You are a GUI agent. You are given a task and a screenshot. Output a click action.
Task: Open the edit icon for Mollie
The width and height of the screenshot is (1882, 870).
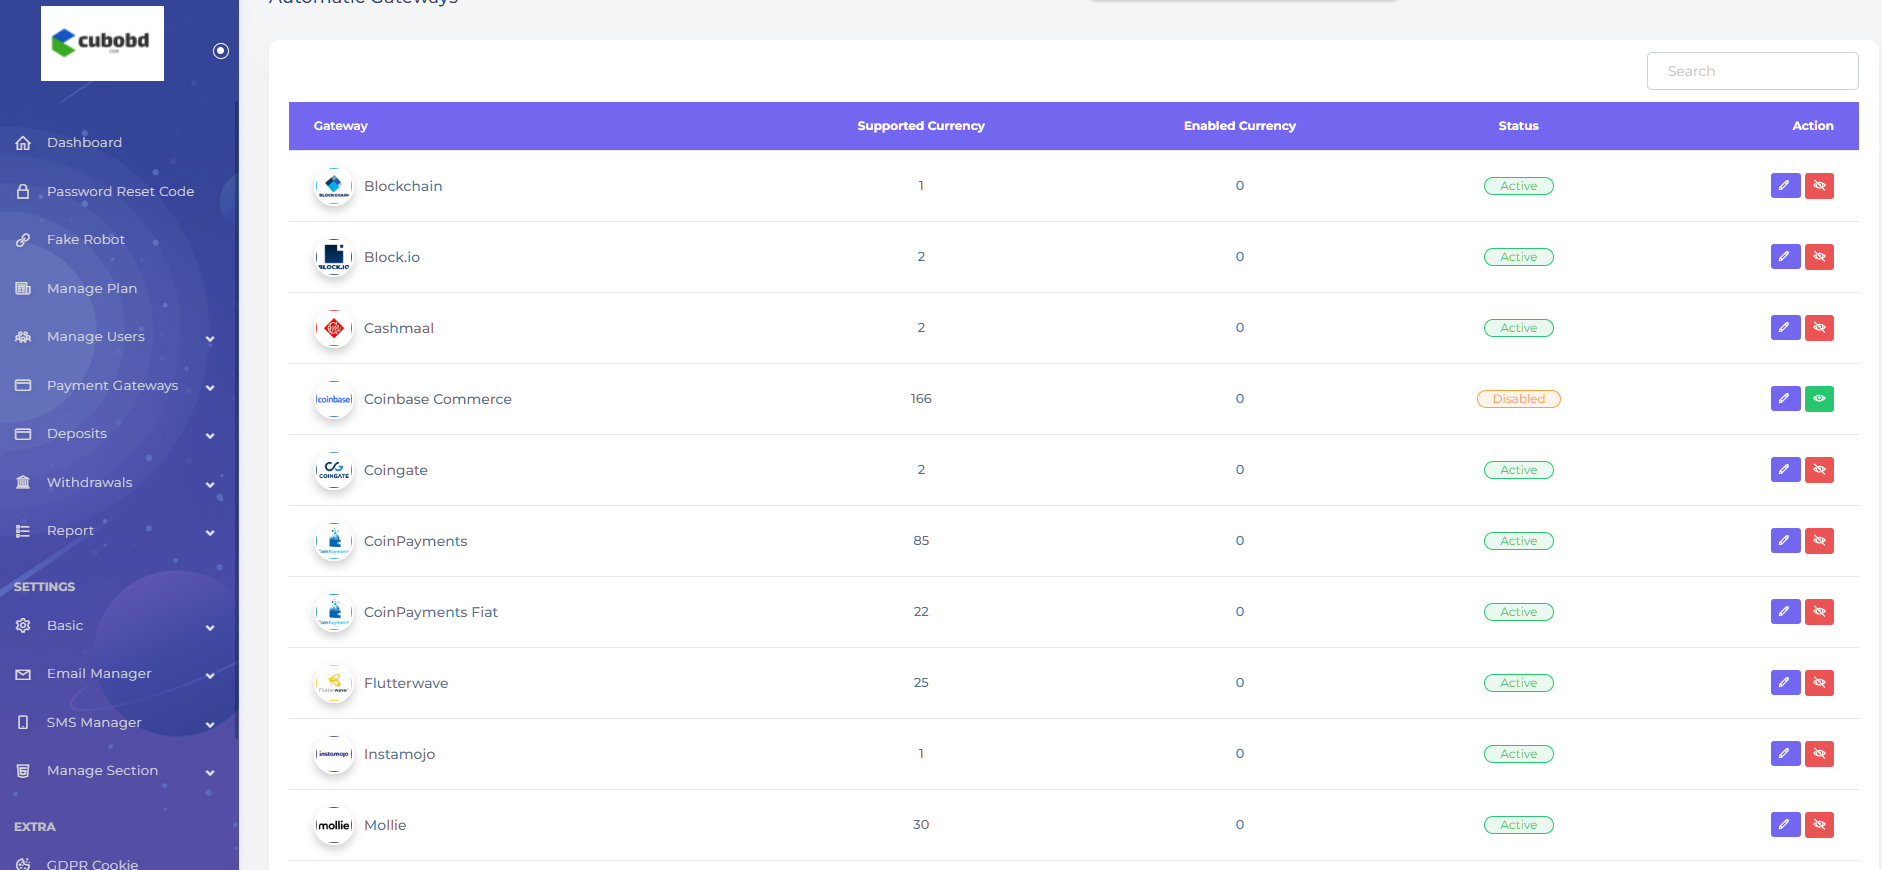pos(1784,825)
